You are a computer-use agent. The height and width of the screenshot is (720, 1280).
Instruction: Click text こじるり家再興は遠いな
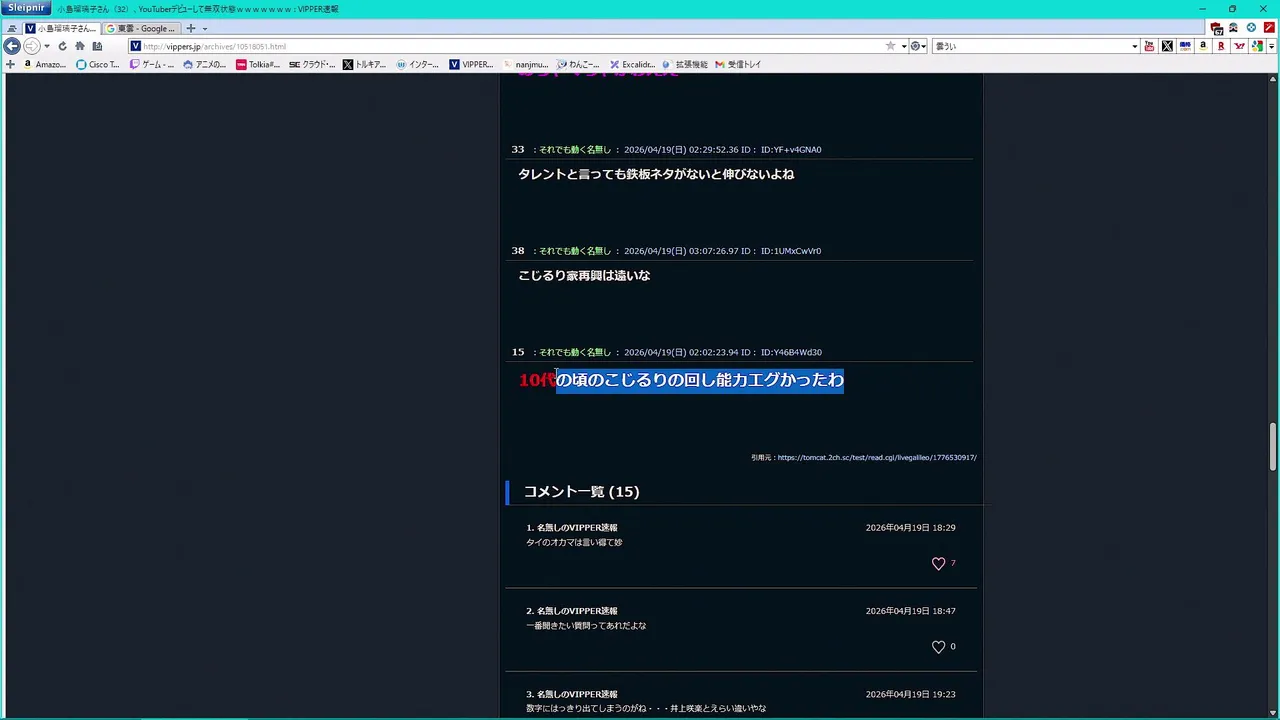click(x=584, y=275)
